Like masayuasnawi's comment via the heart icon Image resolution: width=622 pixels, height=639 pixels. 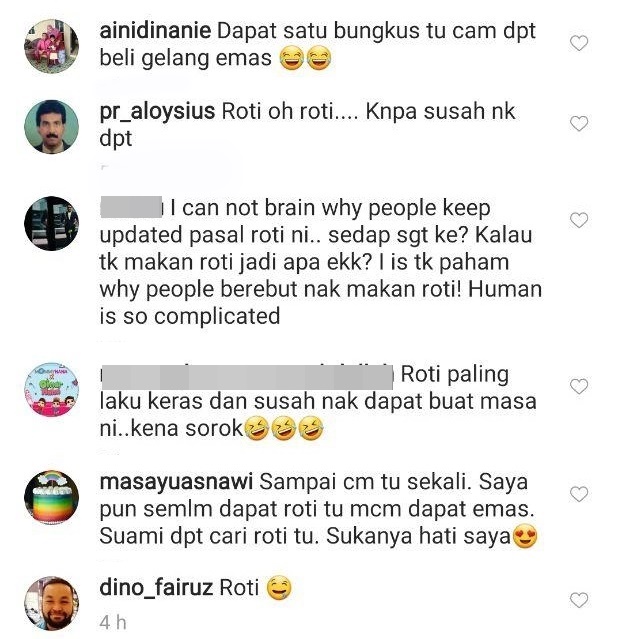pos(578,494)
